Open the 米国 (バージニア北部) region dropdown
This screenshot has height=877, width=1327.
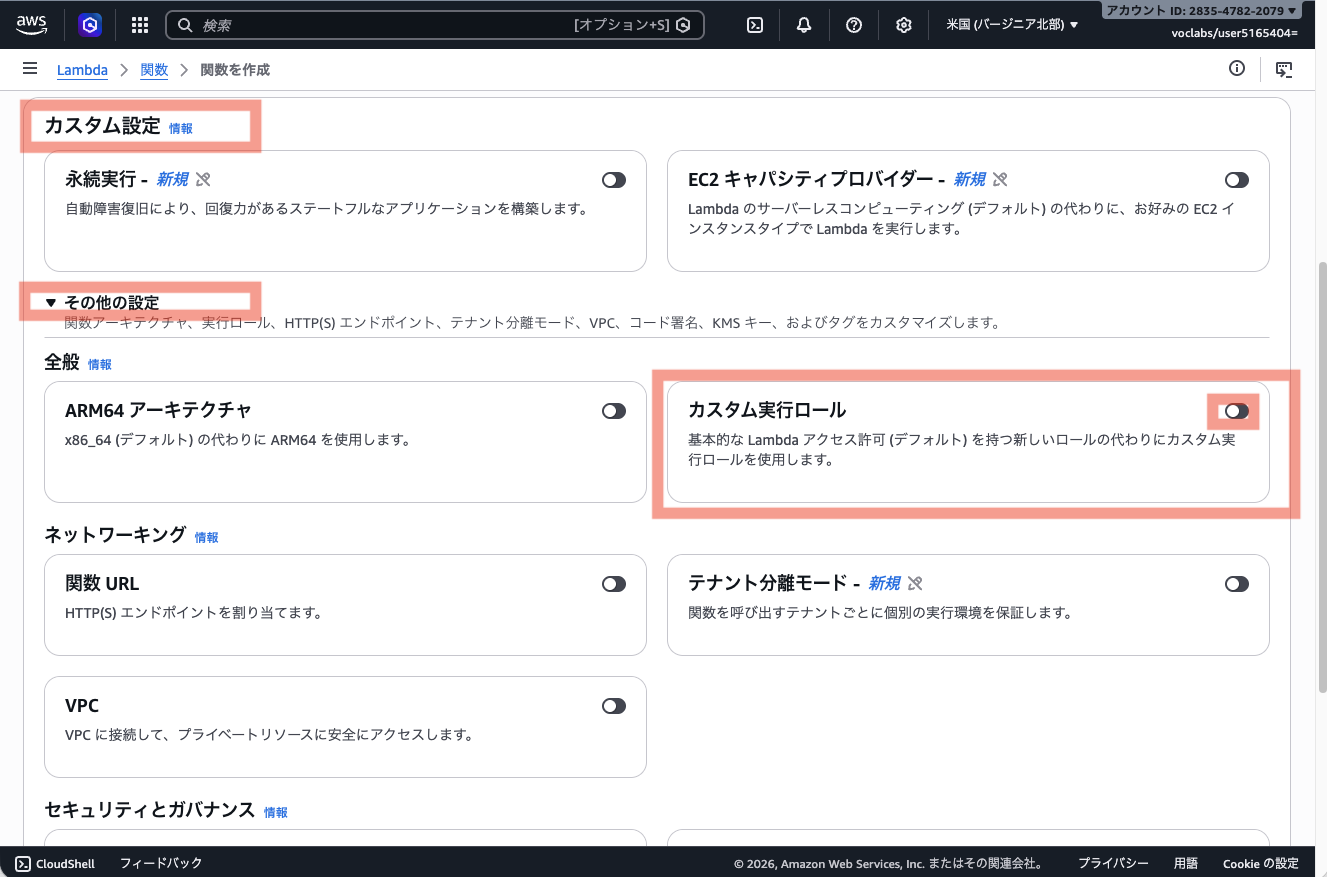[x=1012, y=25]
